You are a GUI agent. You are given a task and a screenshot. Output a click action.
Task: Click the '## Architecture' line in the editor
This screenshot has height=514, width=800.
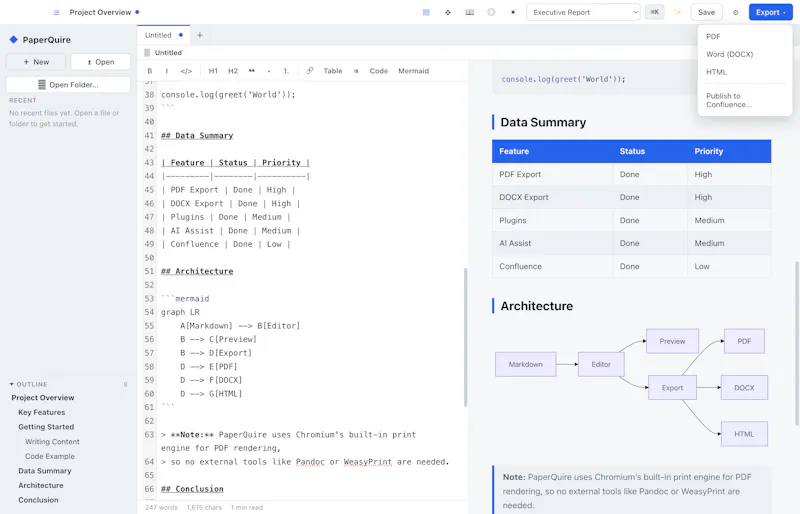(x=197, y=271)
